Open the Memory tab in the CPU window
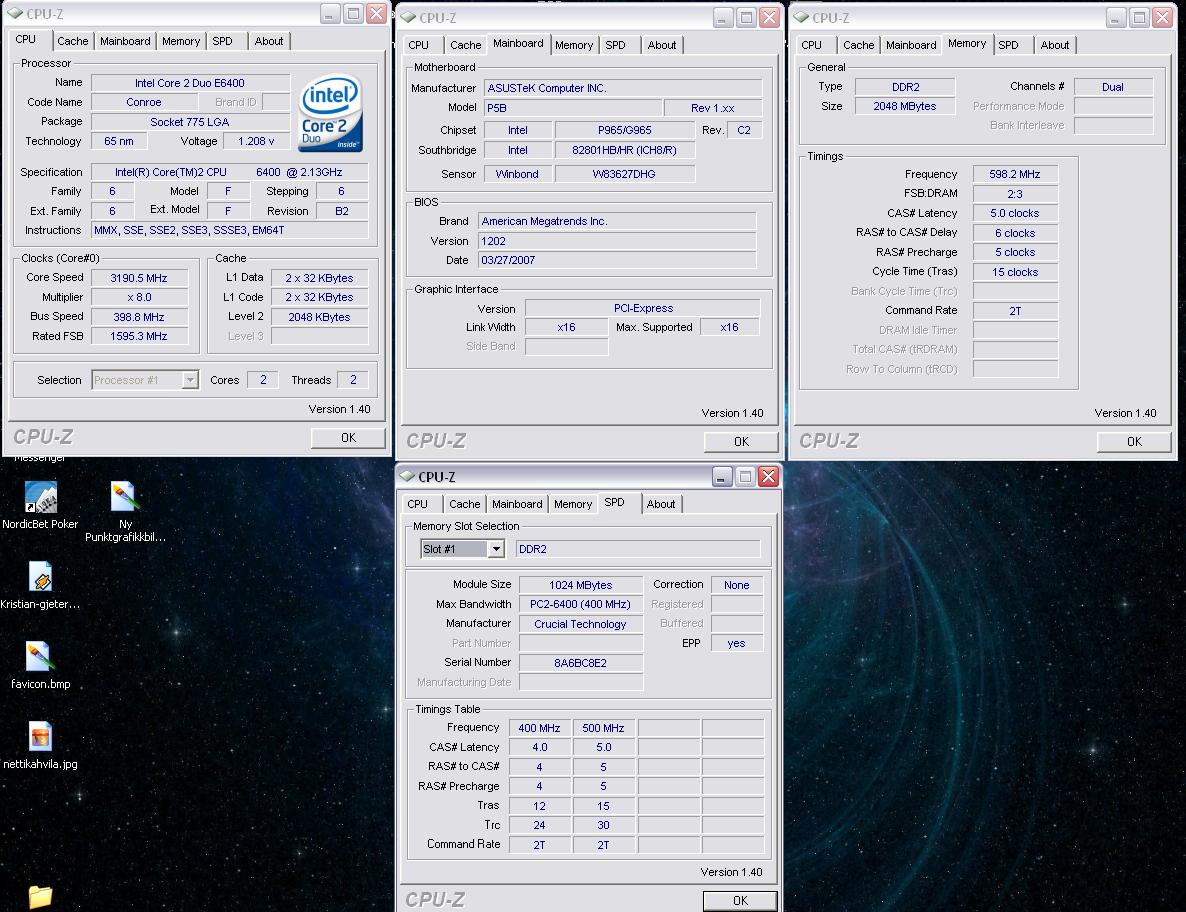Viewport: 1186px width, 912px height. click(181, 41)
